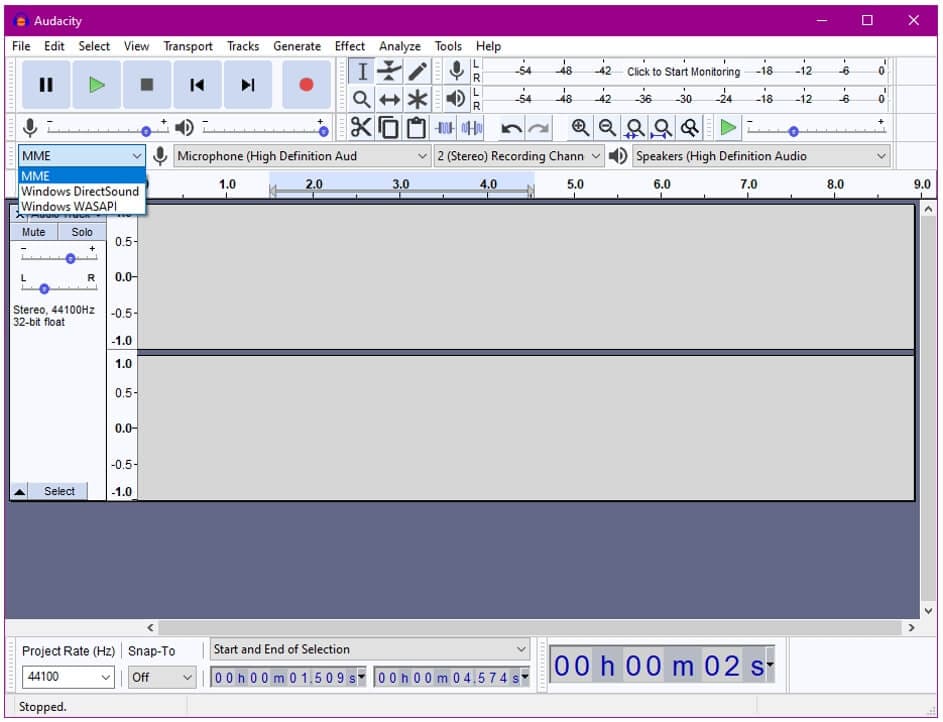Click Trim audio outside selection icon
The height and width of the screenshot is (722, 943).
[x=444, y=127]
